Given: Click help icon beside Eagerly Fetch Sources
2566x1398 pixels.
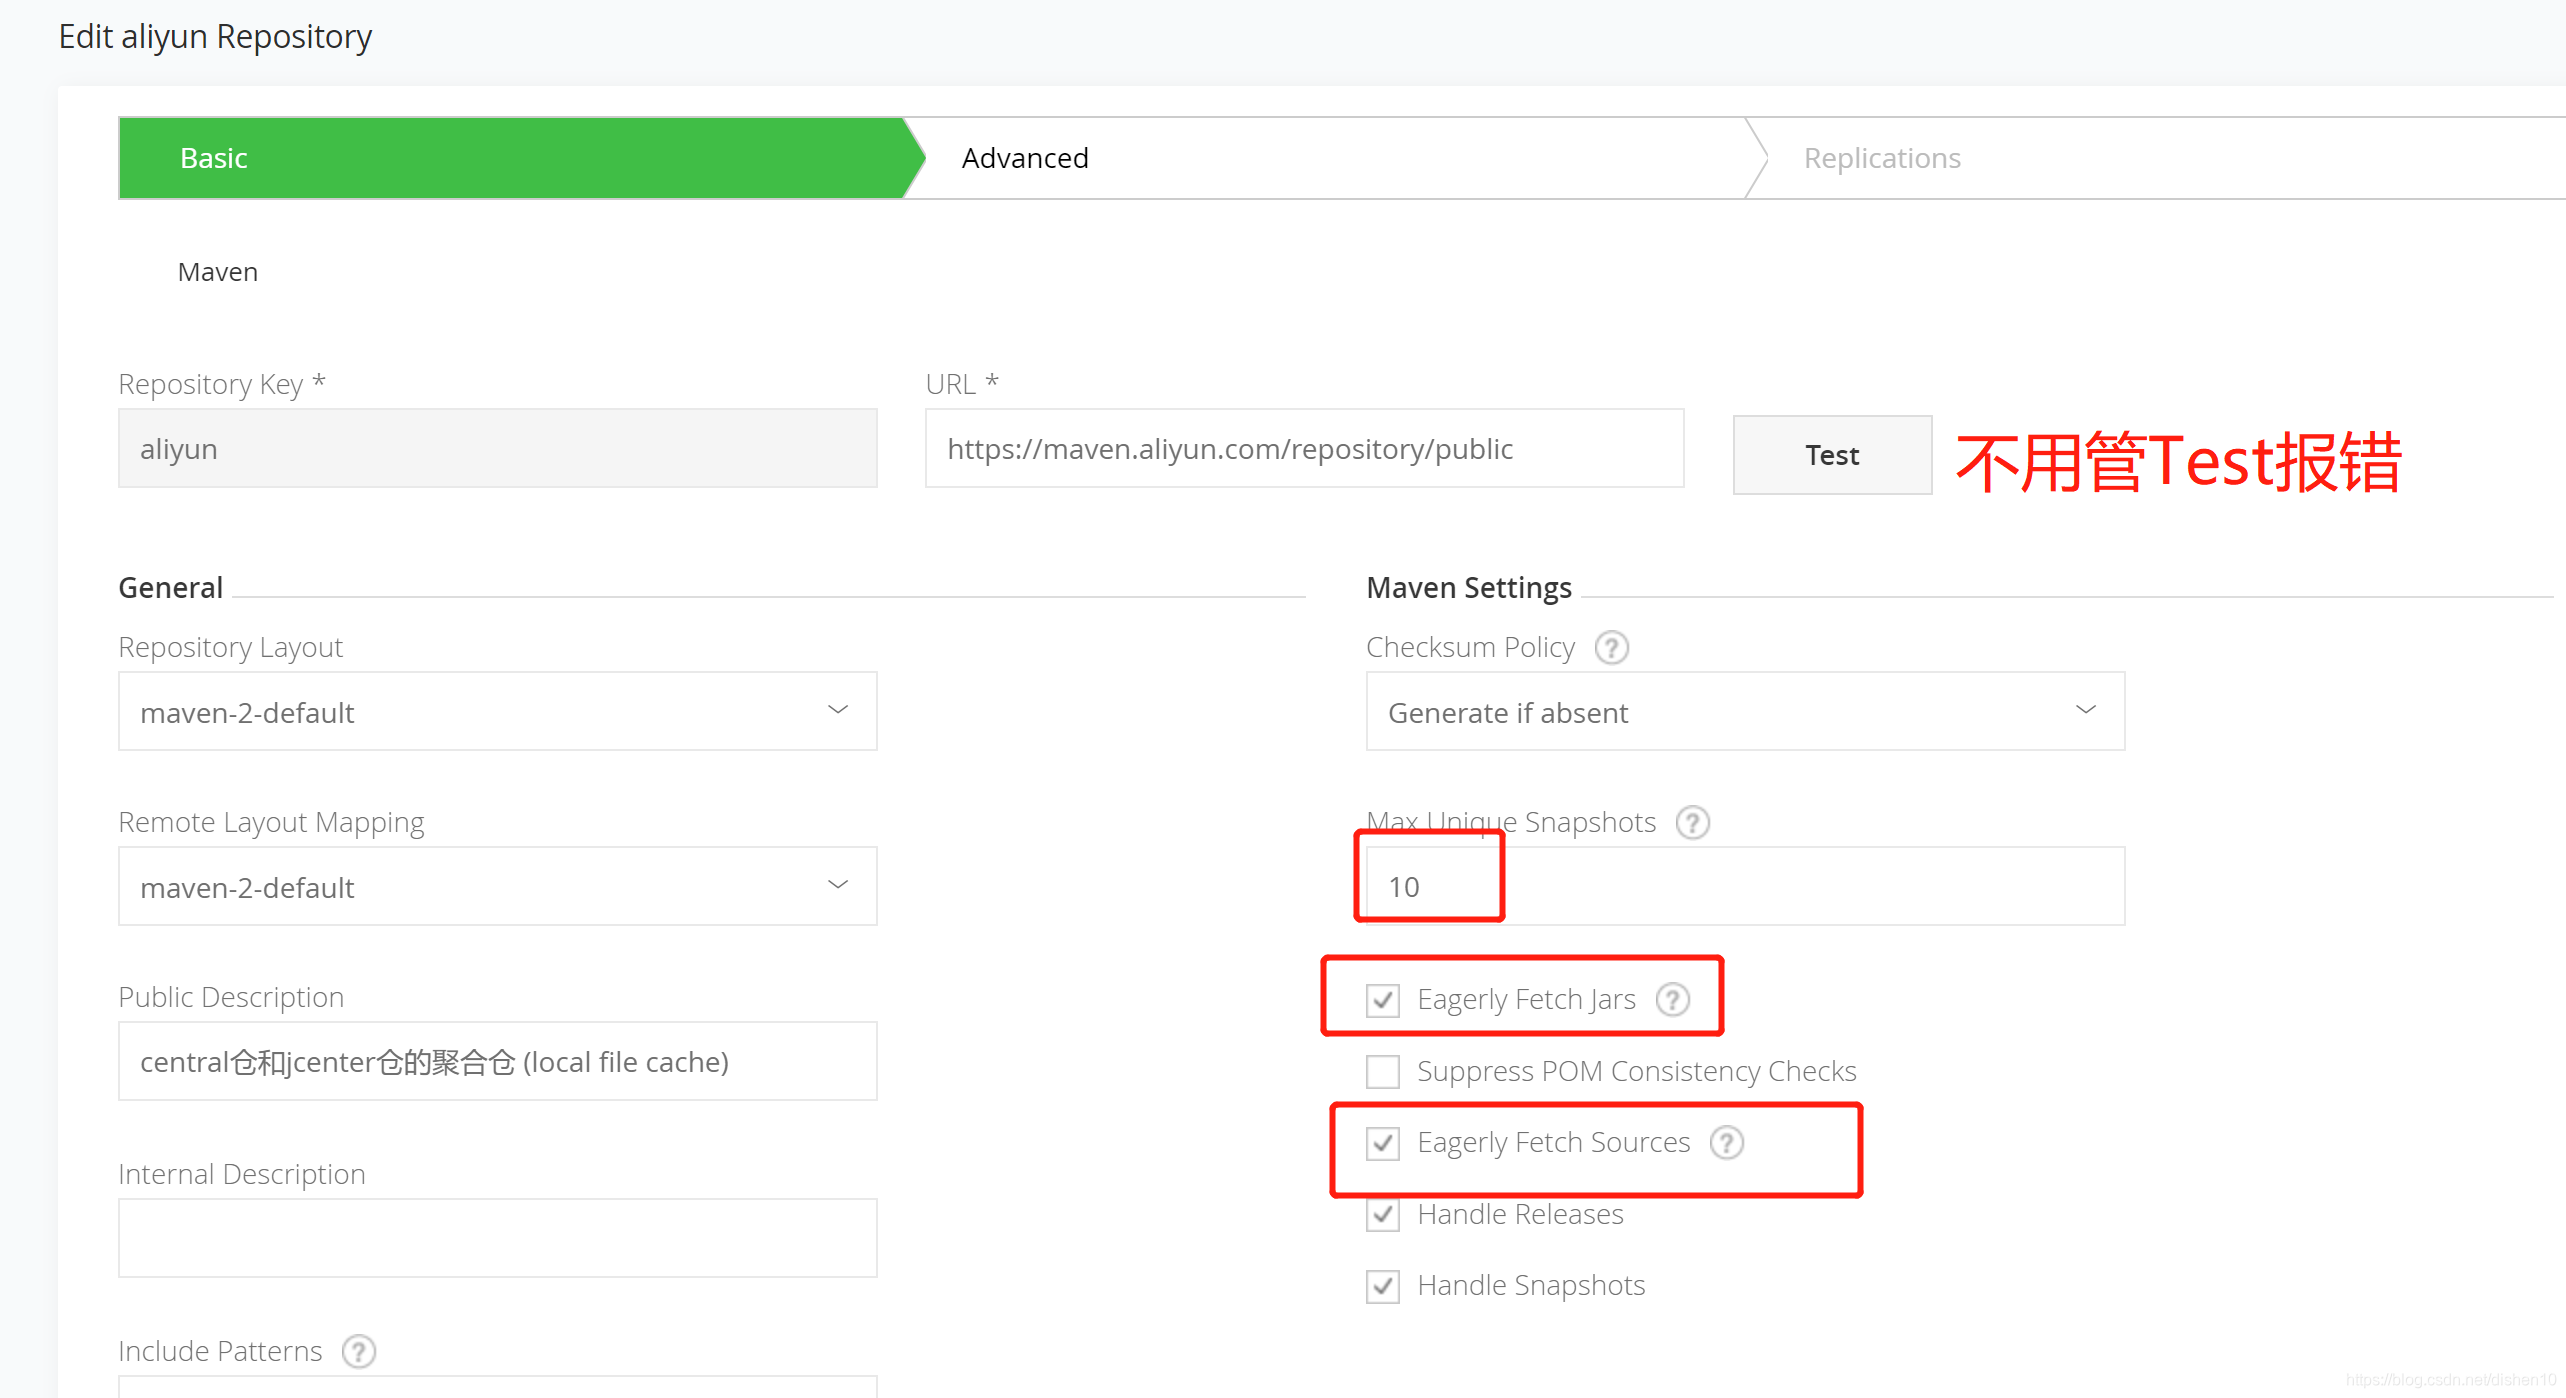Looking at the screenshot, I should click(x=1726, y=1143).
